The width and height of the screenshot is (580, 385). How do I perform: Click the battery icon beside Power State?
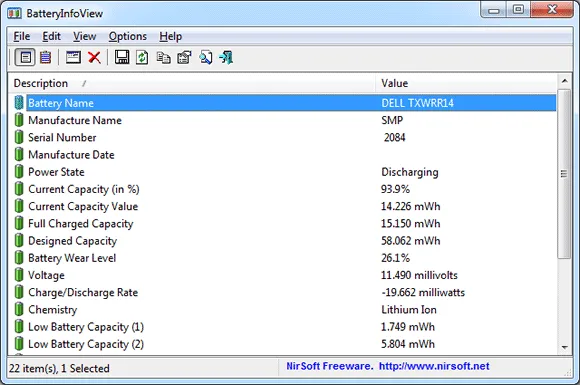[x=19, y=172]
